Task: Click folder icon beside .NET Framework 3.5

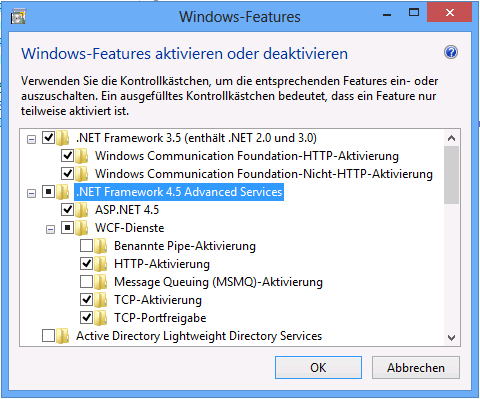Action: pyautogui.click(x=63, y=138)
